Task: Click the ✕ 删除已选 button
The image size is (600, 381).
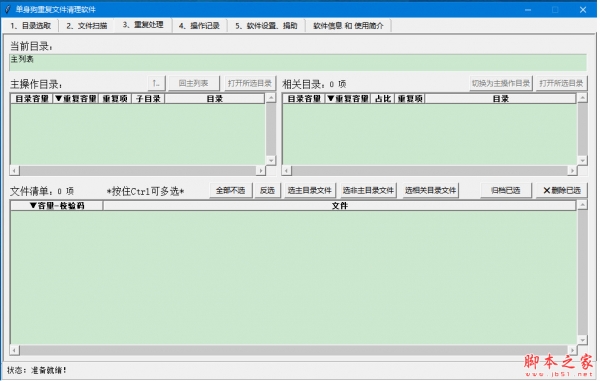Action: pos(562,190)
